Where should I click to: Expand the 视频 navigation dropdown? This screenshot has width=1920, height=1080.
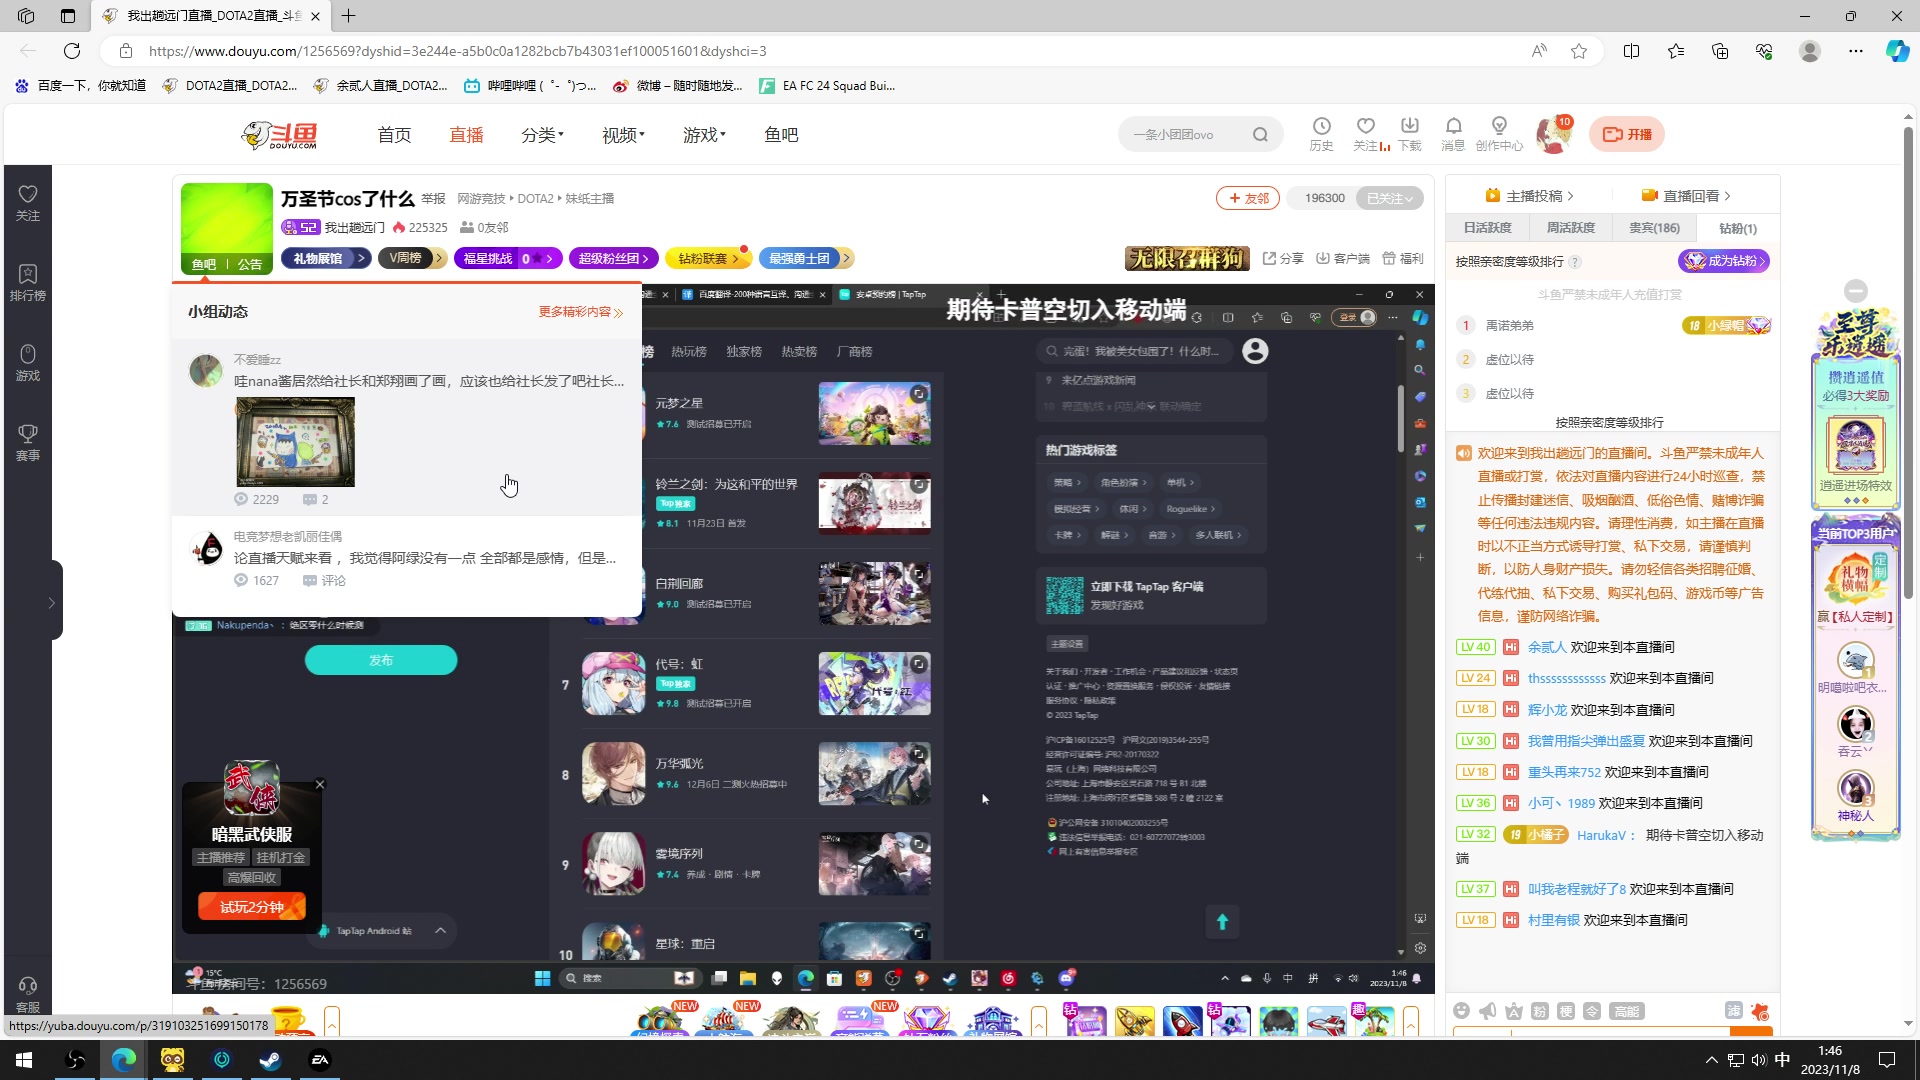point(623,135)
